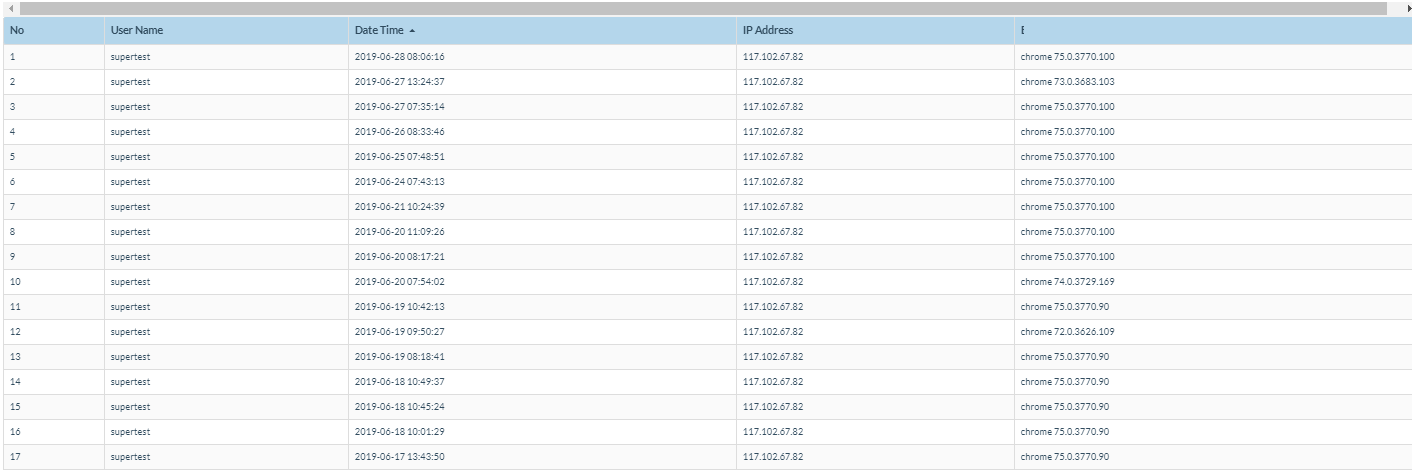Click the Date Time sort arrow icon
This screenshot has width=1412, height=470.
412,31
